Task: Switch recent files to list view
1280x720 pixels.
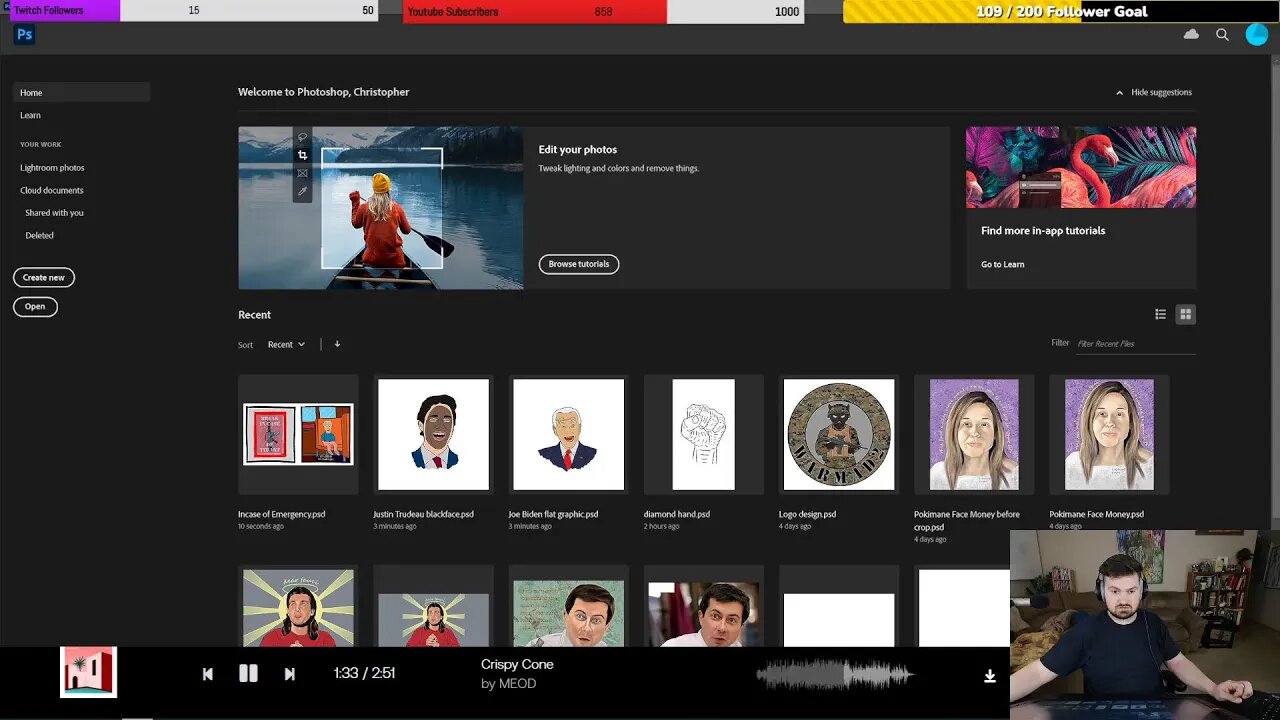Action: click(x=1160, y=314)
